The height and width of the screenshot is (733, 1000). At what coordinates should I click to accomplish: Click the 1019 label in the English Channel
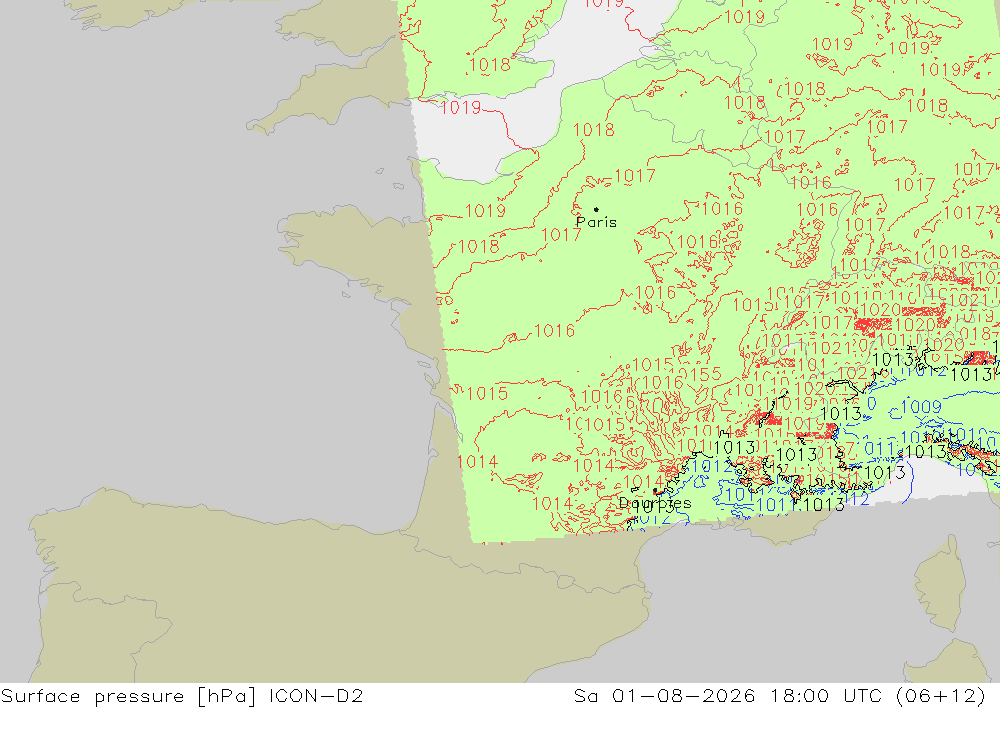[460, 107]
